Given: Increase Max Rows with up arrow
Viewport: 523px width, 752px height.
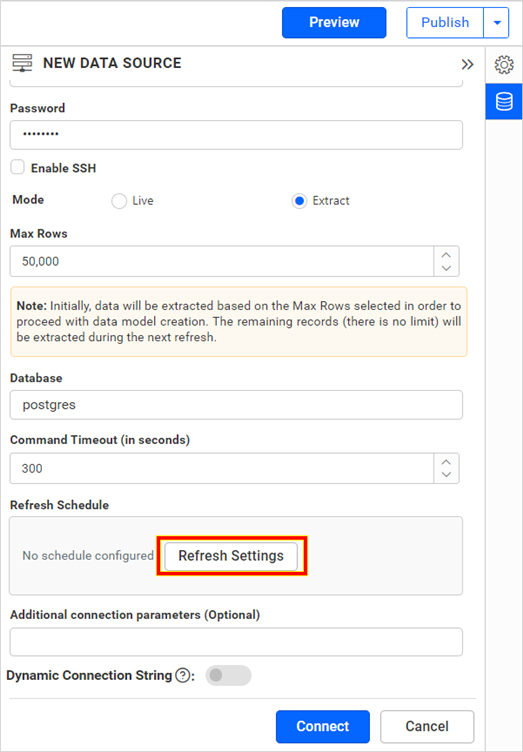Looking at the screenshot, I should click(446, 255).
